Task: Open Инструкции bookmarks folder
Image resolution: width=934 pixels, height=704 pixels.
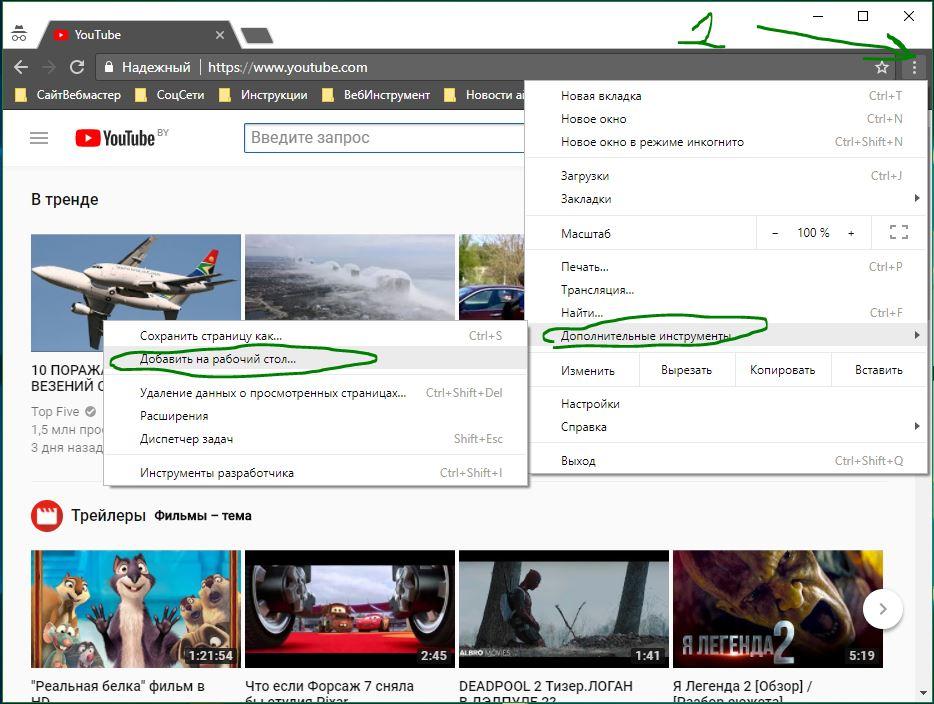Action: (x=263, y=95)
